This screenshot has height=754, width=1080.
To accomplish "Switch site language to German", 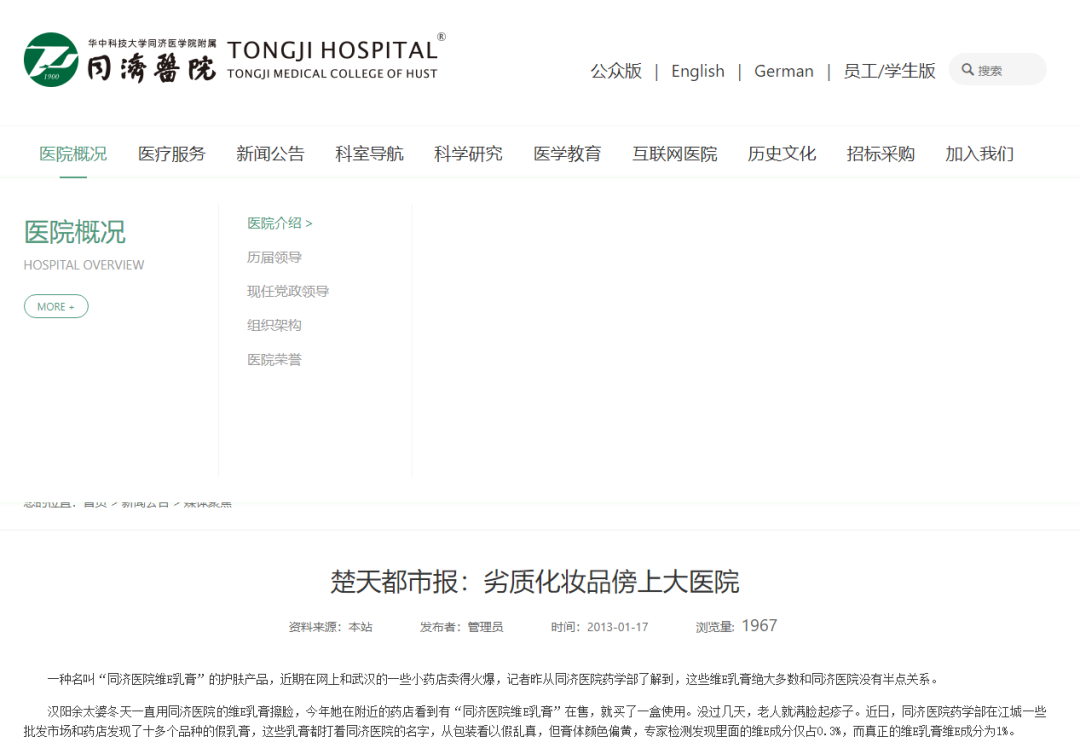I will click(783, 71).
